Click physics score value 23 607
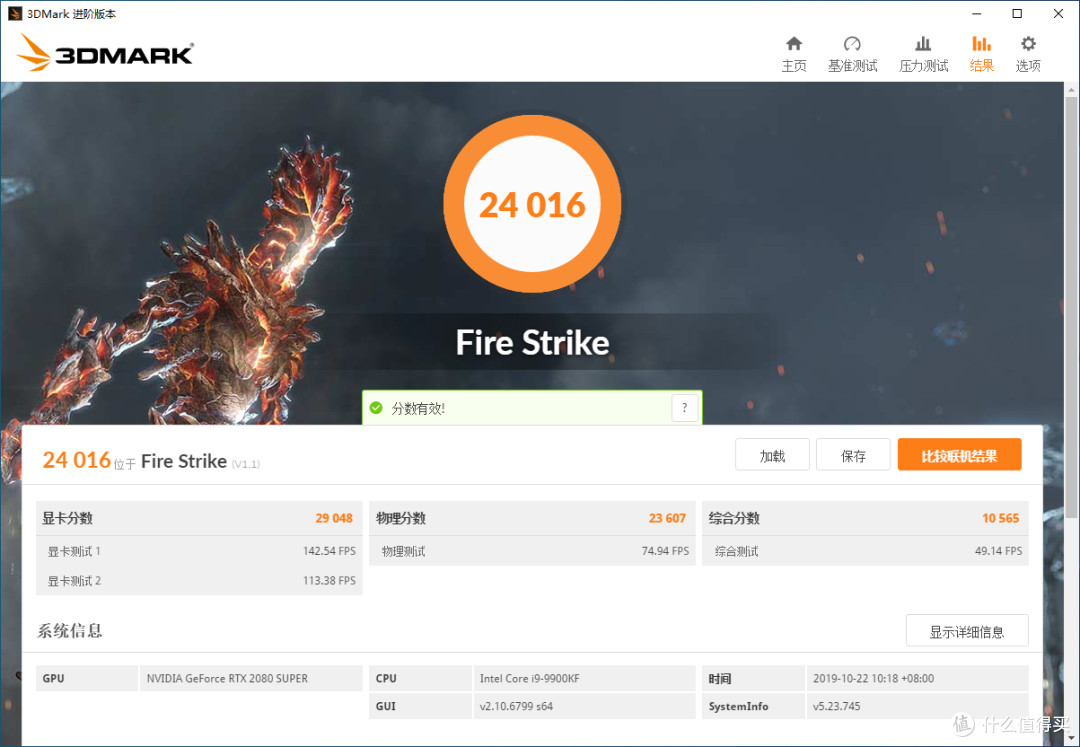Screen dimensions: 1080x747 click(667, 518)
